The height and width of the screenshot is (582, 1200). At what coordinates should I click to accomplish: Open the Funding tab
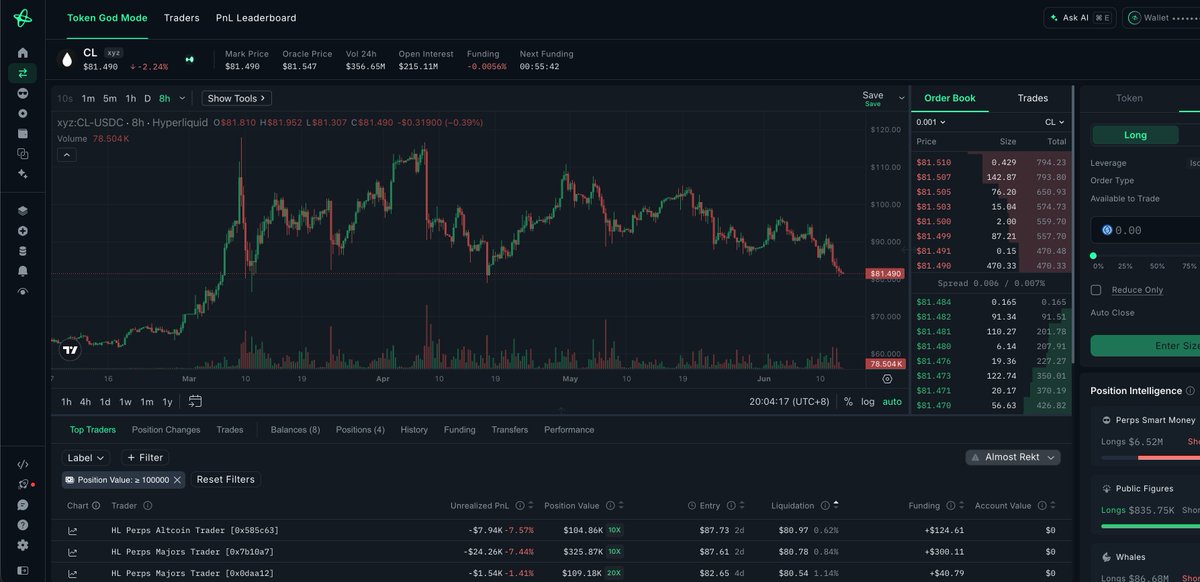click(459, 430)
